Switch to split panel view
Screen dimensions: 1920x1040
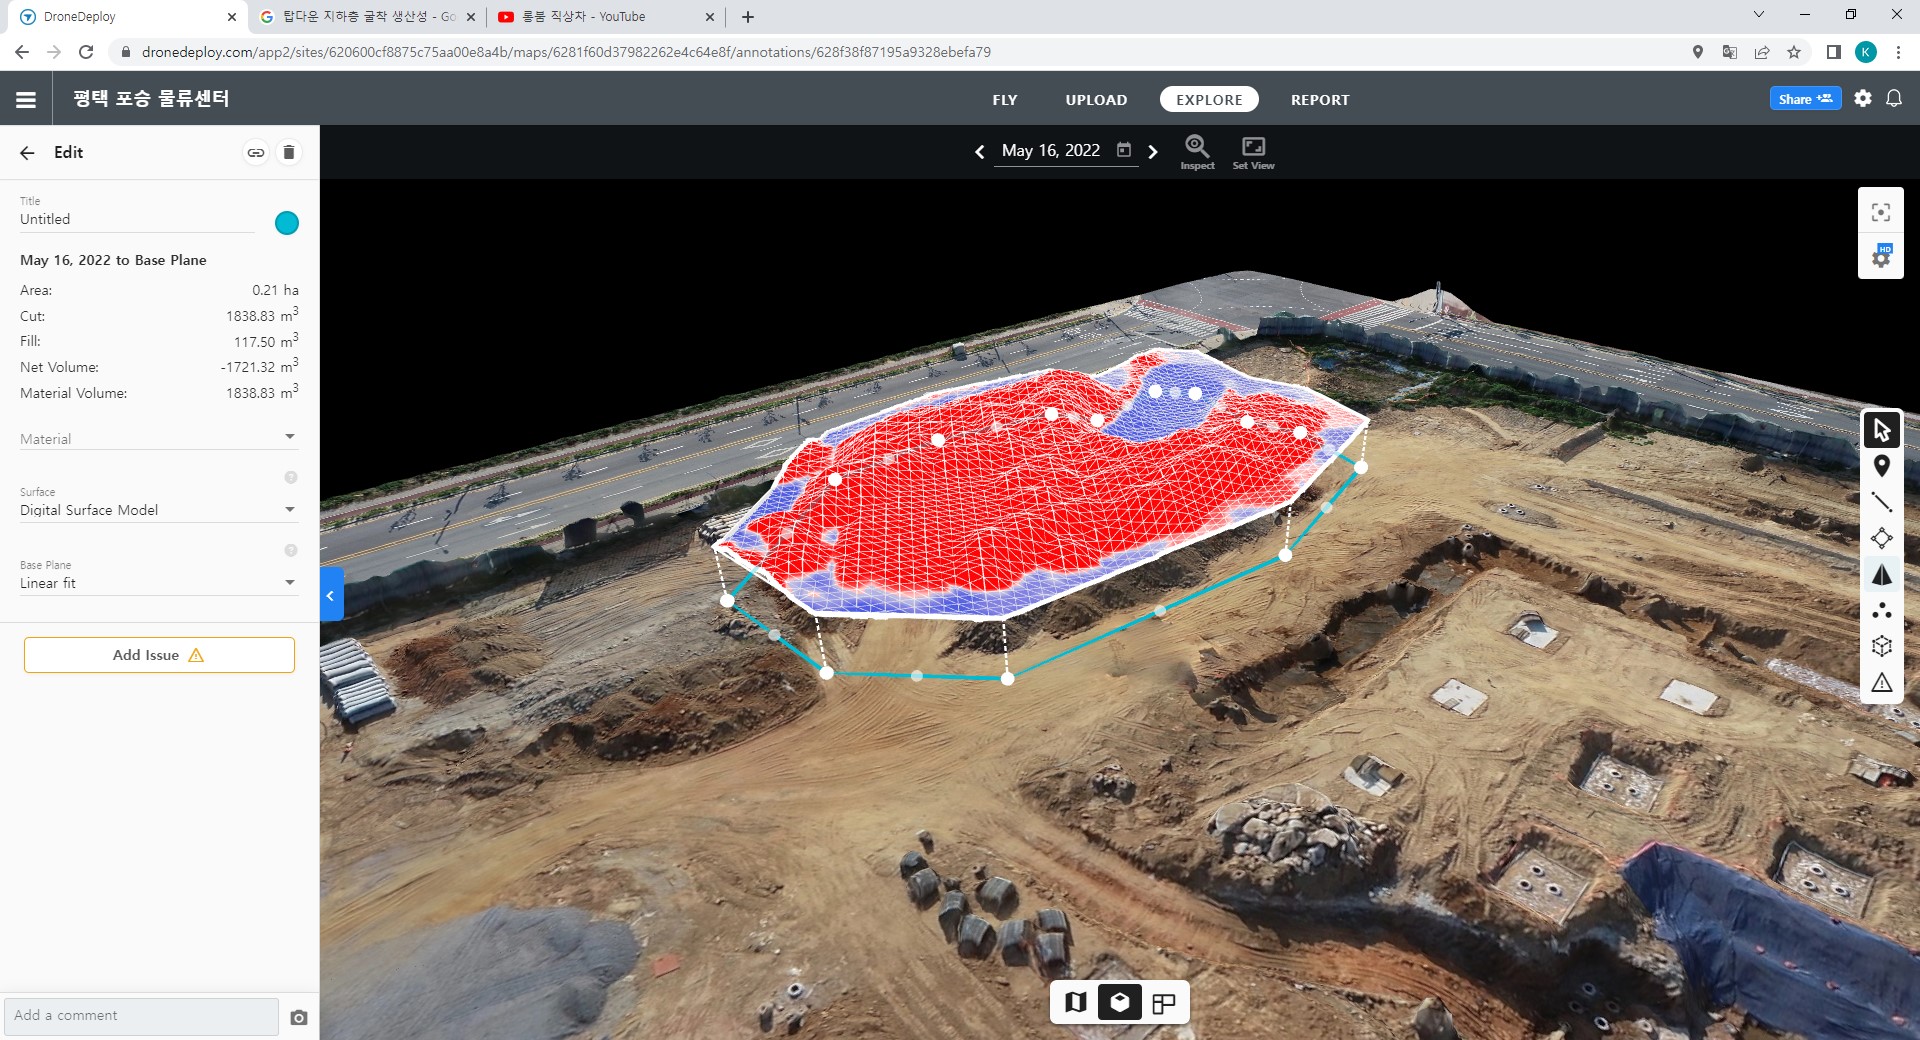tap(1163, 1003)
